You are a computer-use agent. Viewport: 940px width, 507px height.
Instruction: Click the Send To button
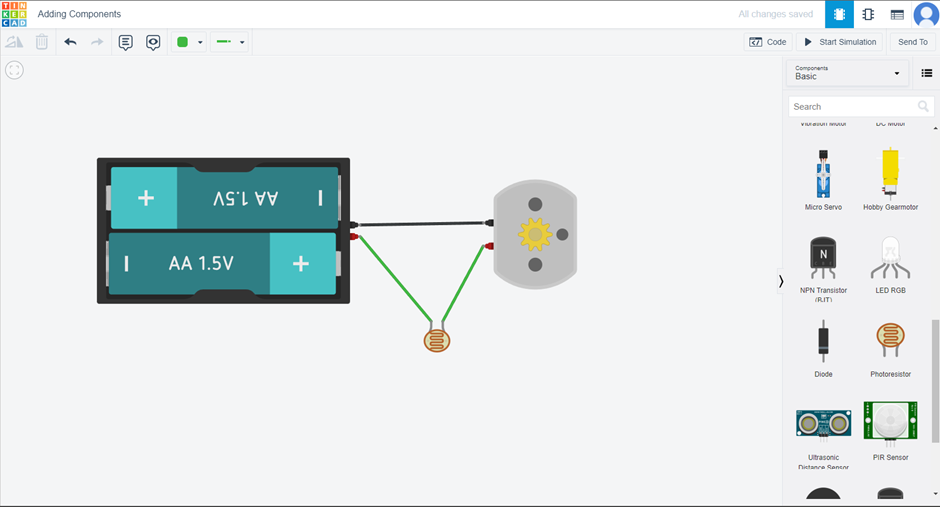click(912, 42)
